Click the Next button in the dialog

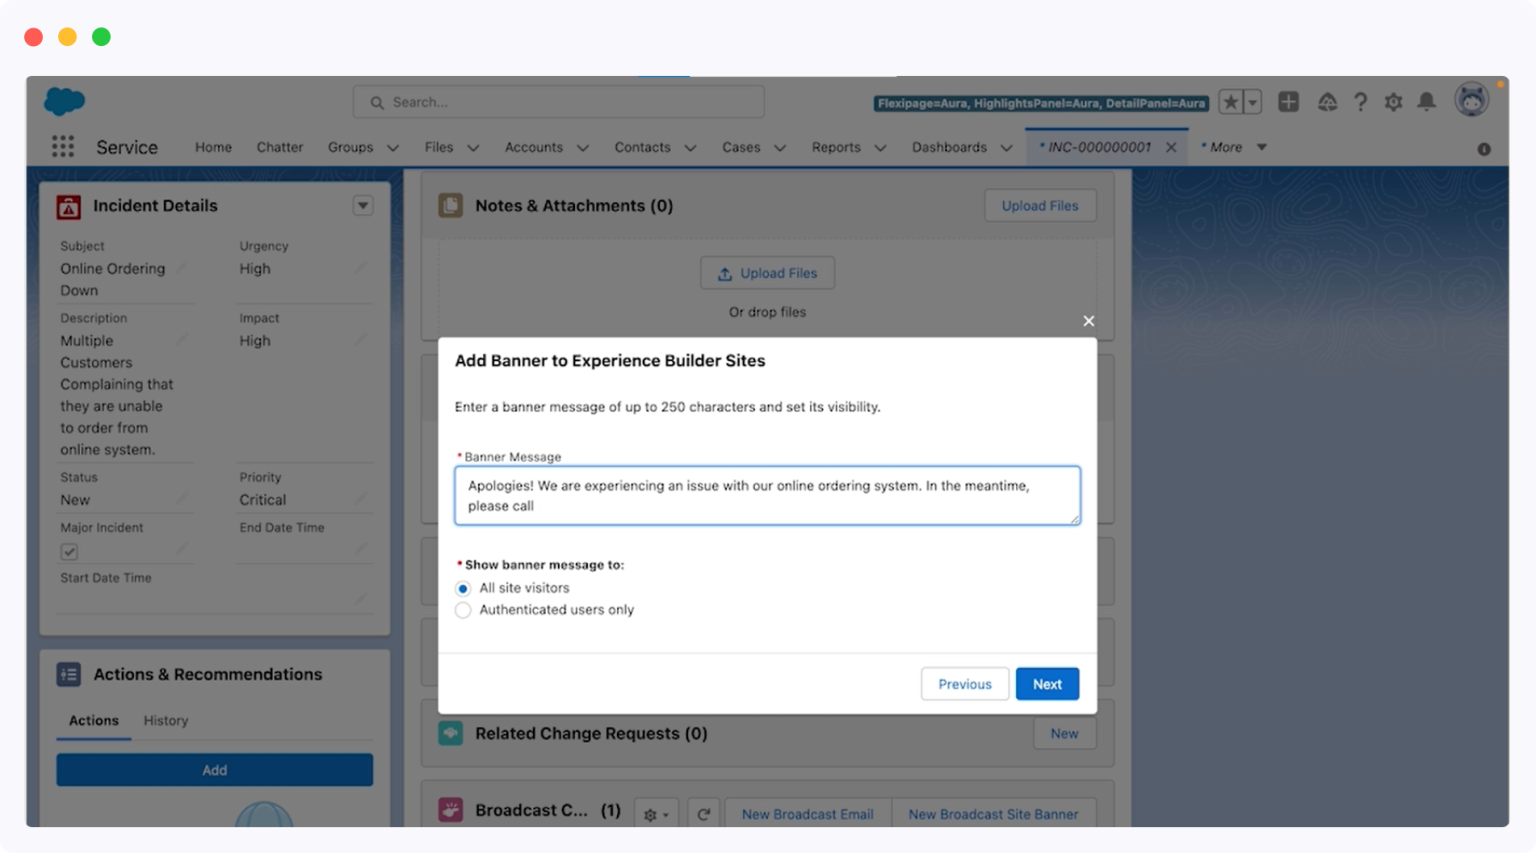pyautogui.click(x=1047, y=683)
